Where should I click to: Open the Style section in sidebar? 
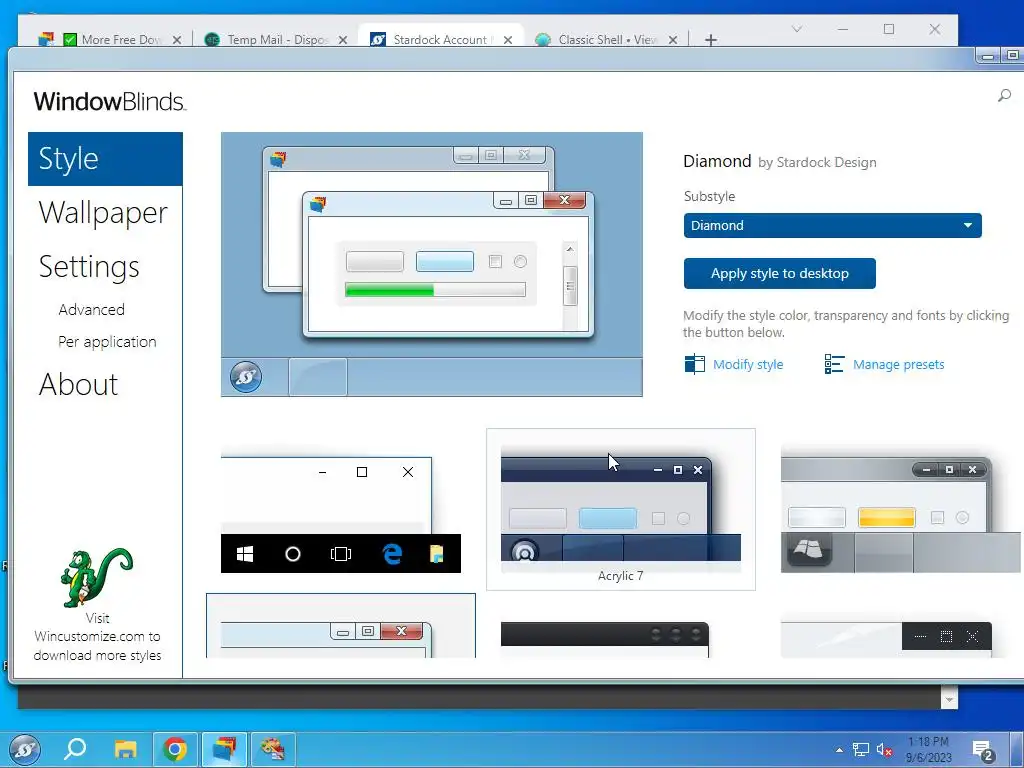tap(105, 159)
